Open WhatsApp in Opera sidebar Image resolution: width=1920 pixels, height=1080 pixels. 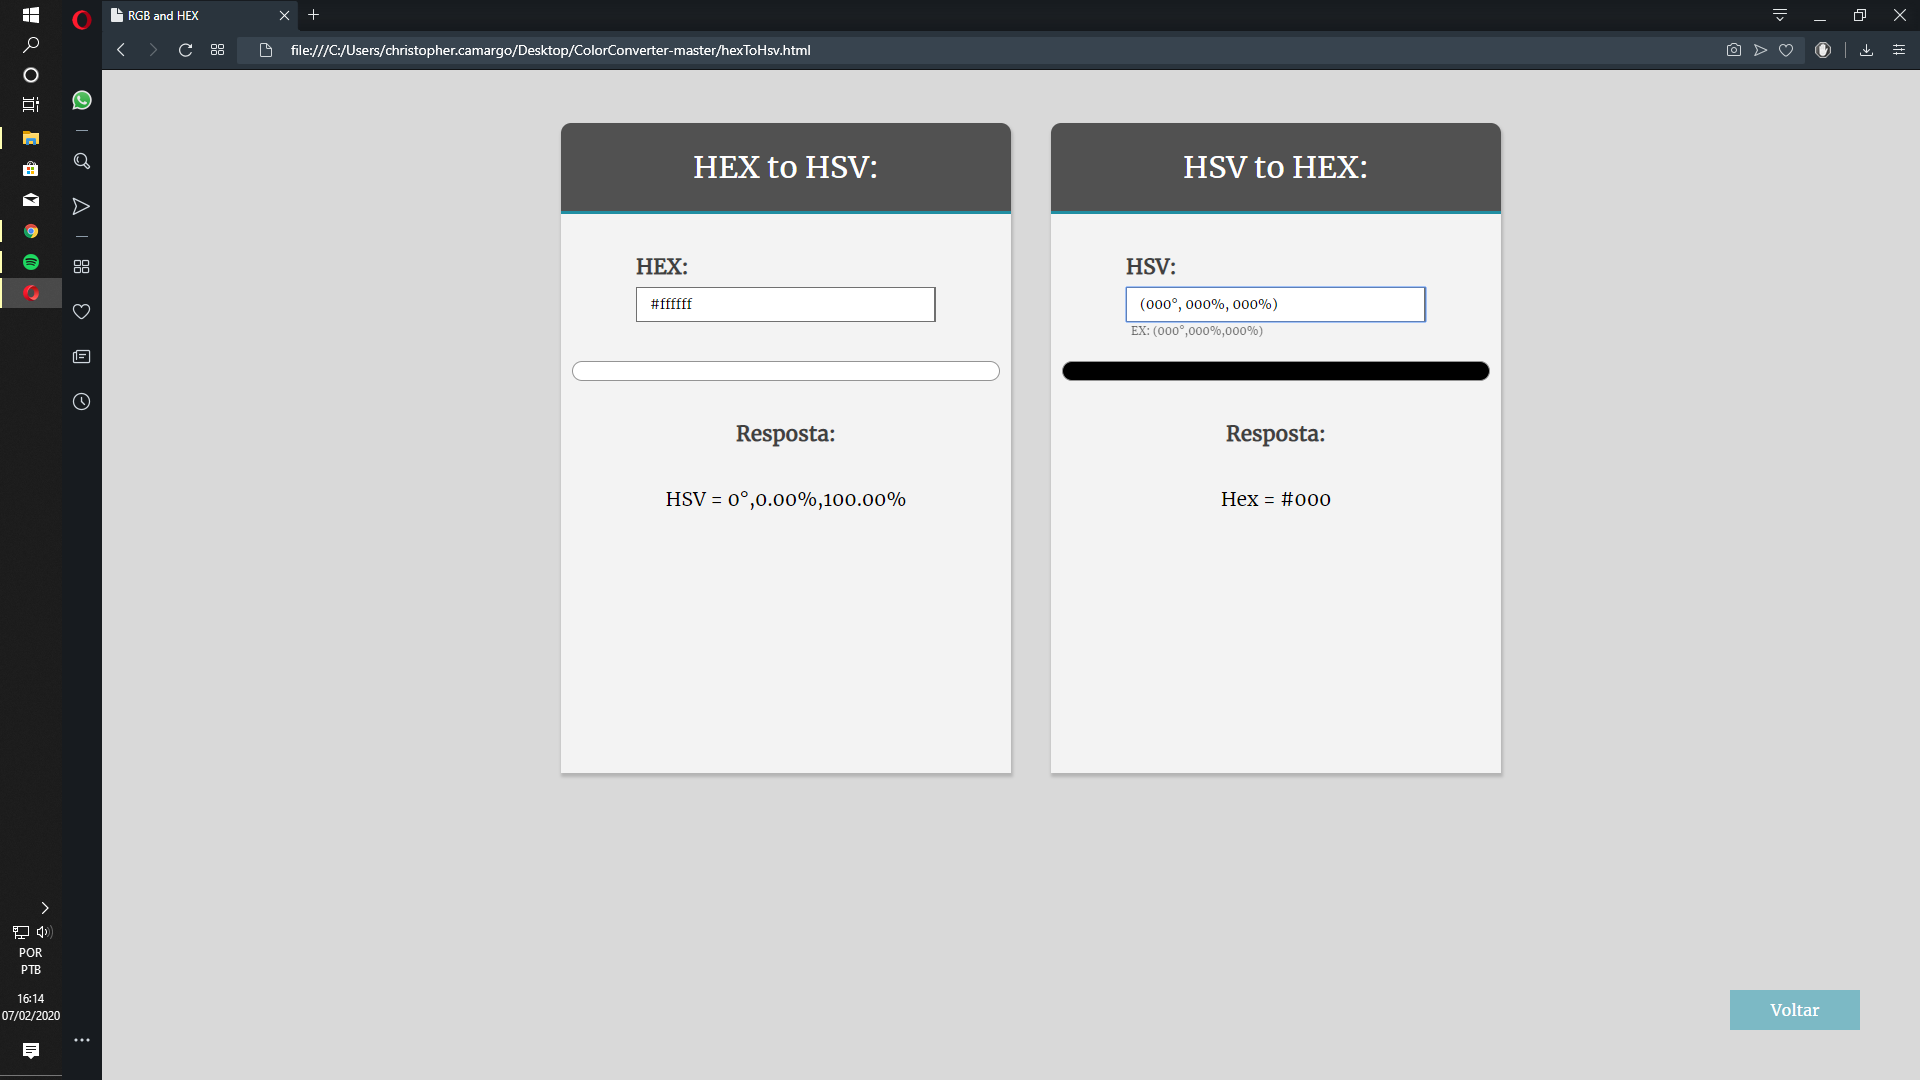82,100
